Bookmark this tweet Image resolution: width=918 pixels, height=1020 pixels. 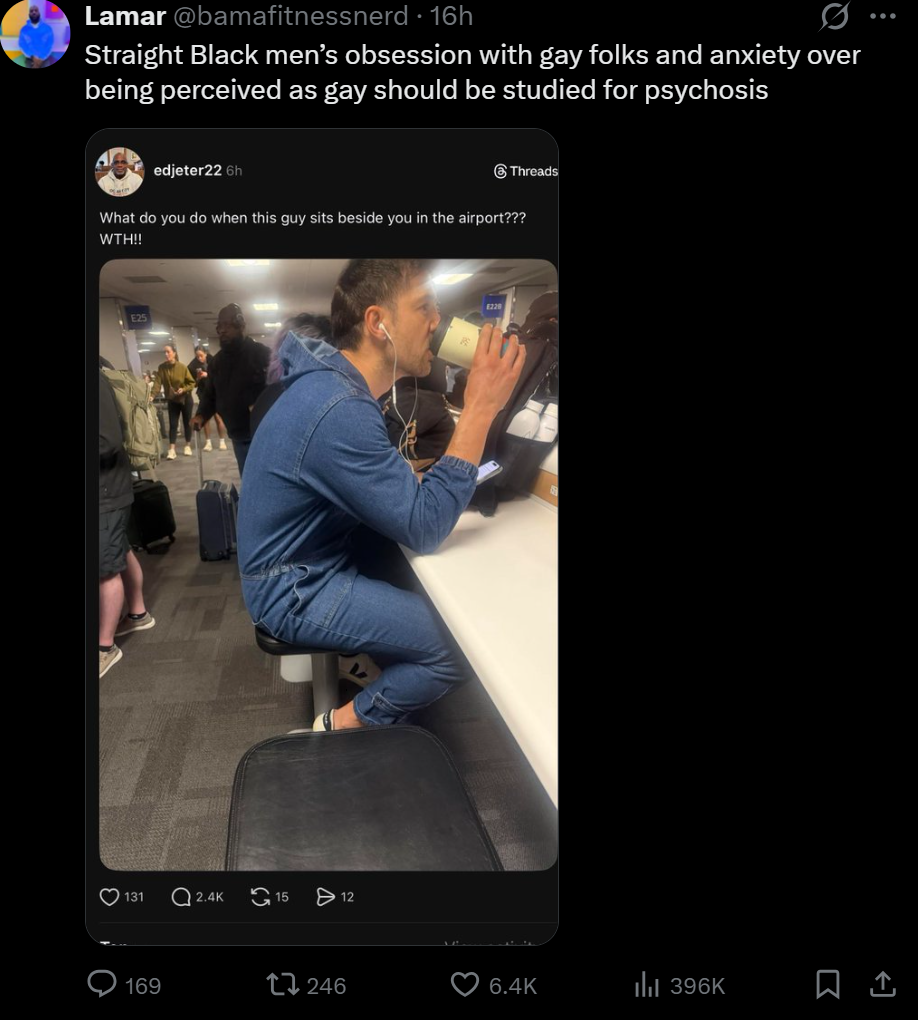[x=828, y=984]
